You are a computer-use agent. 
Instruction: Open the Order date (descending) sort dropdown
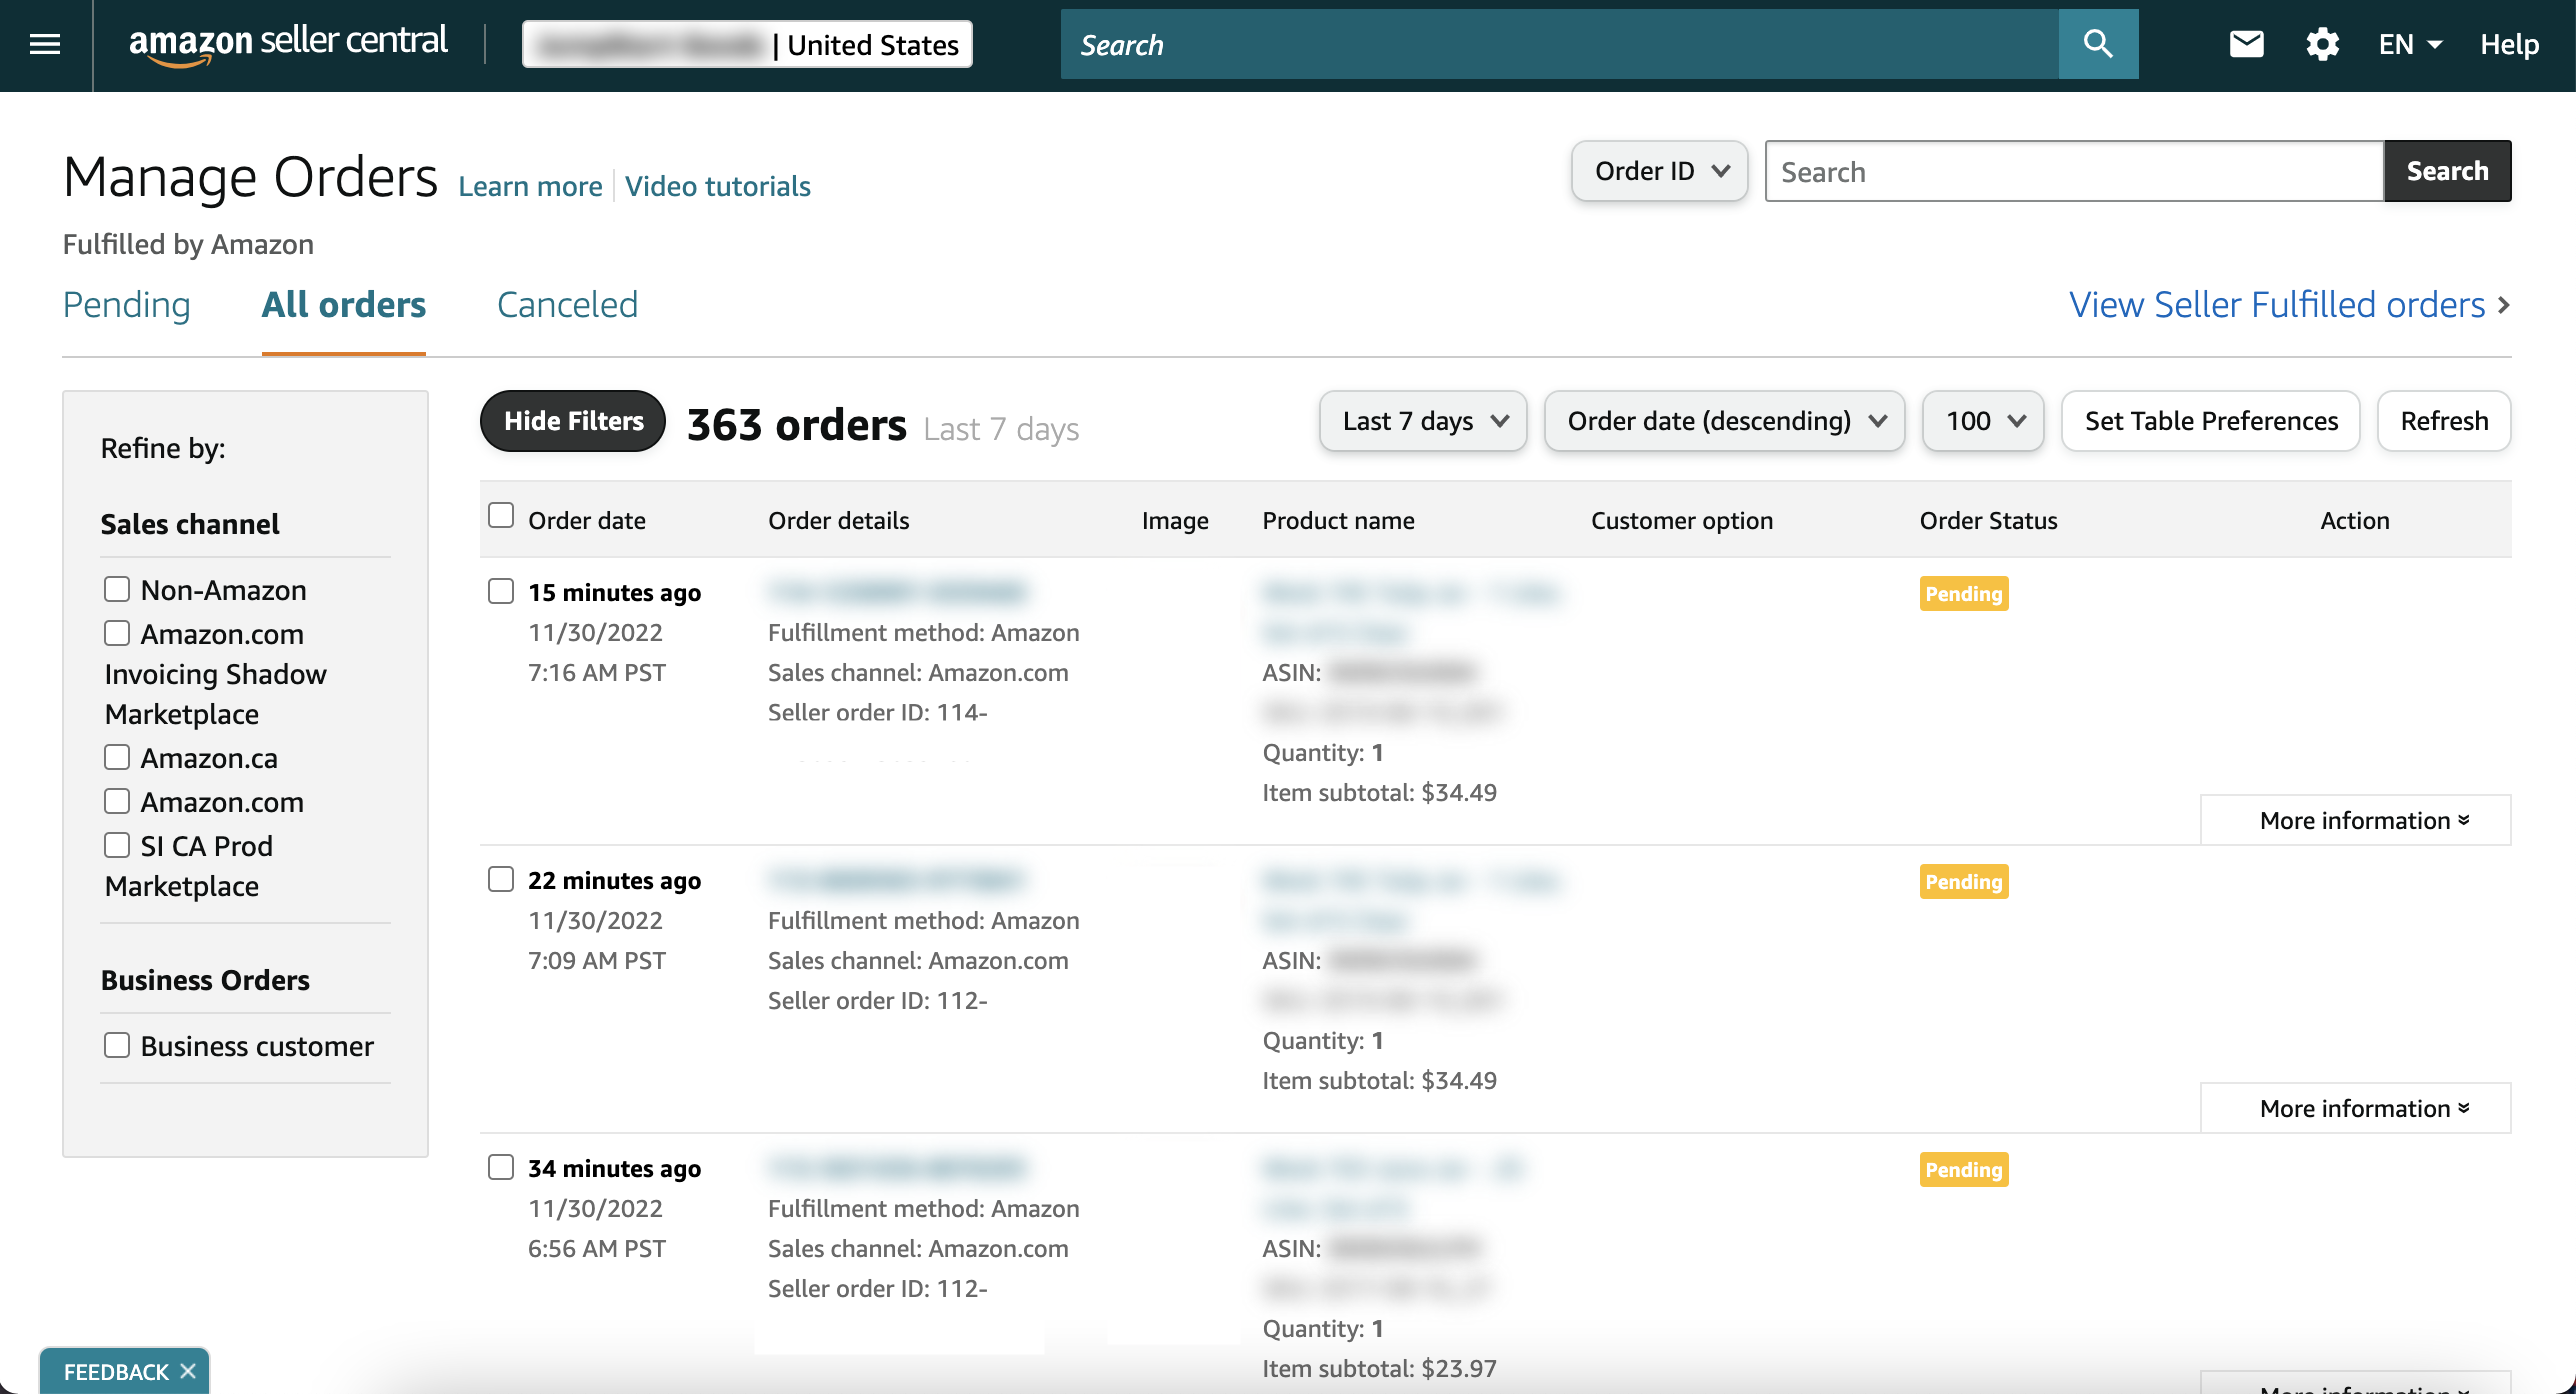tap(1725, 421)
